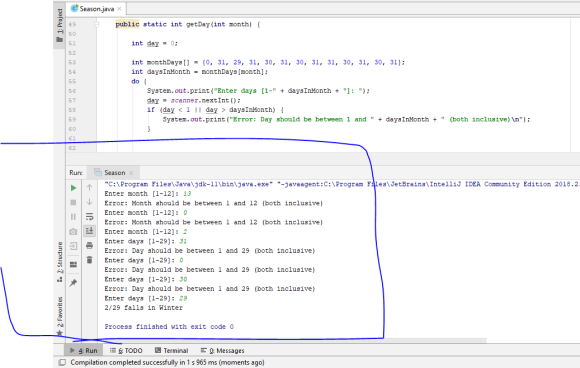Close the Season run tab
This screenshot has width=580, height=368.
131,173
